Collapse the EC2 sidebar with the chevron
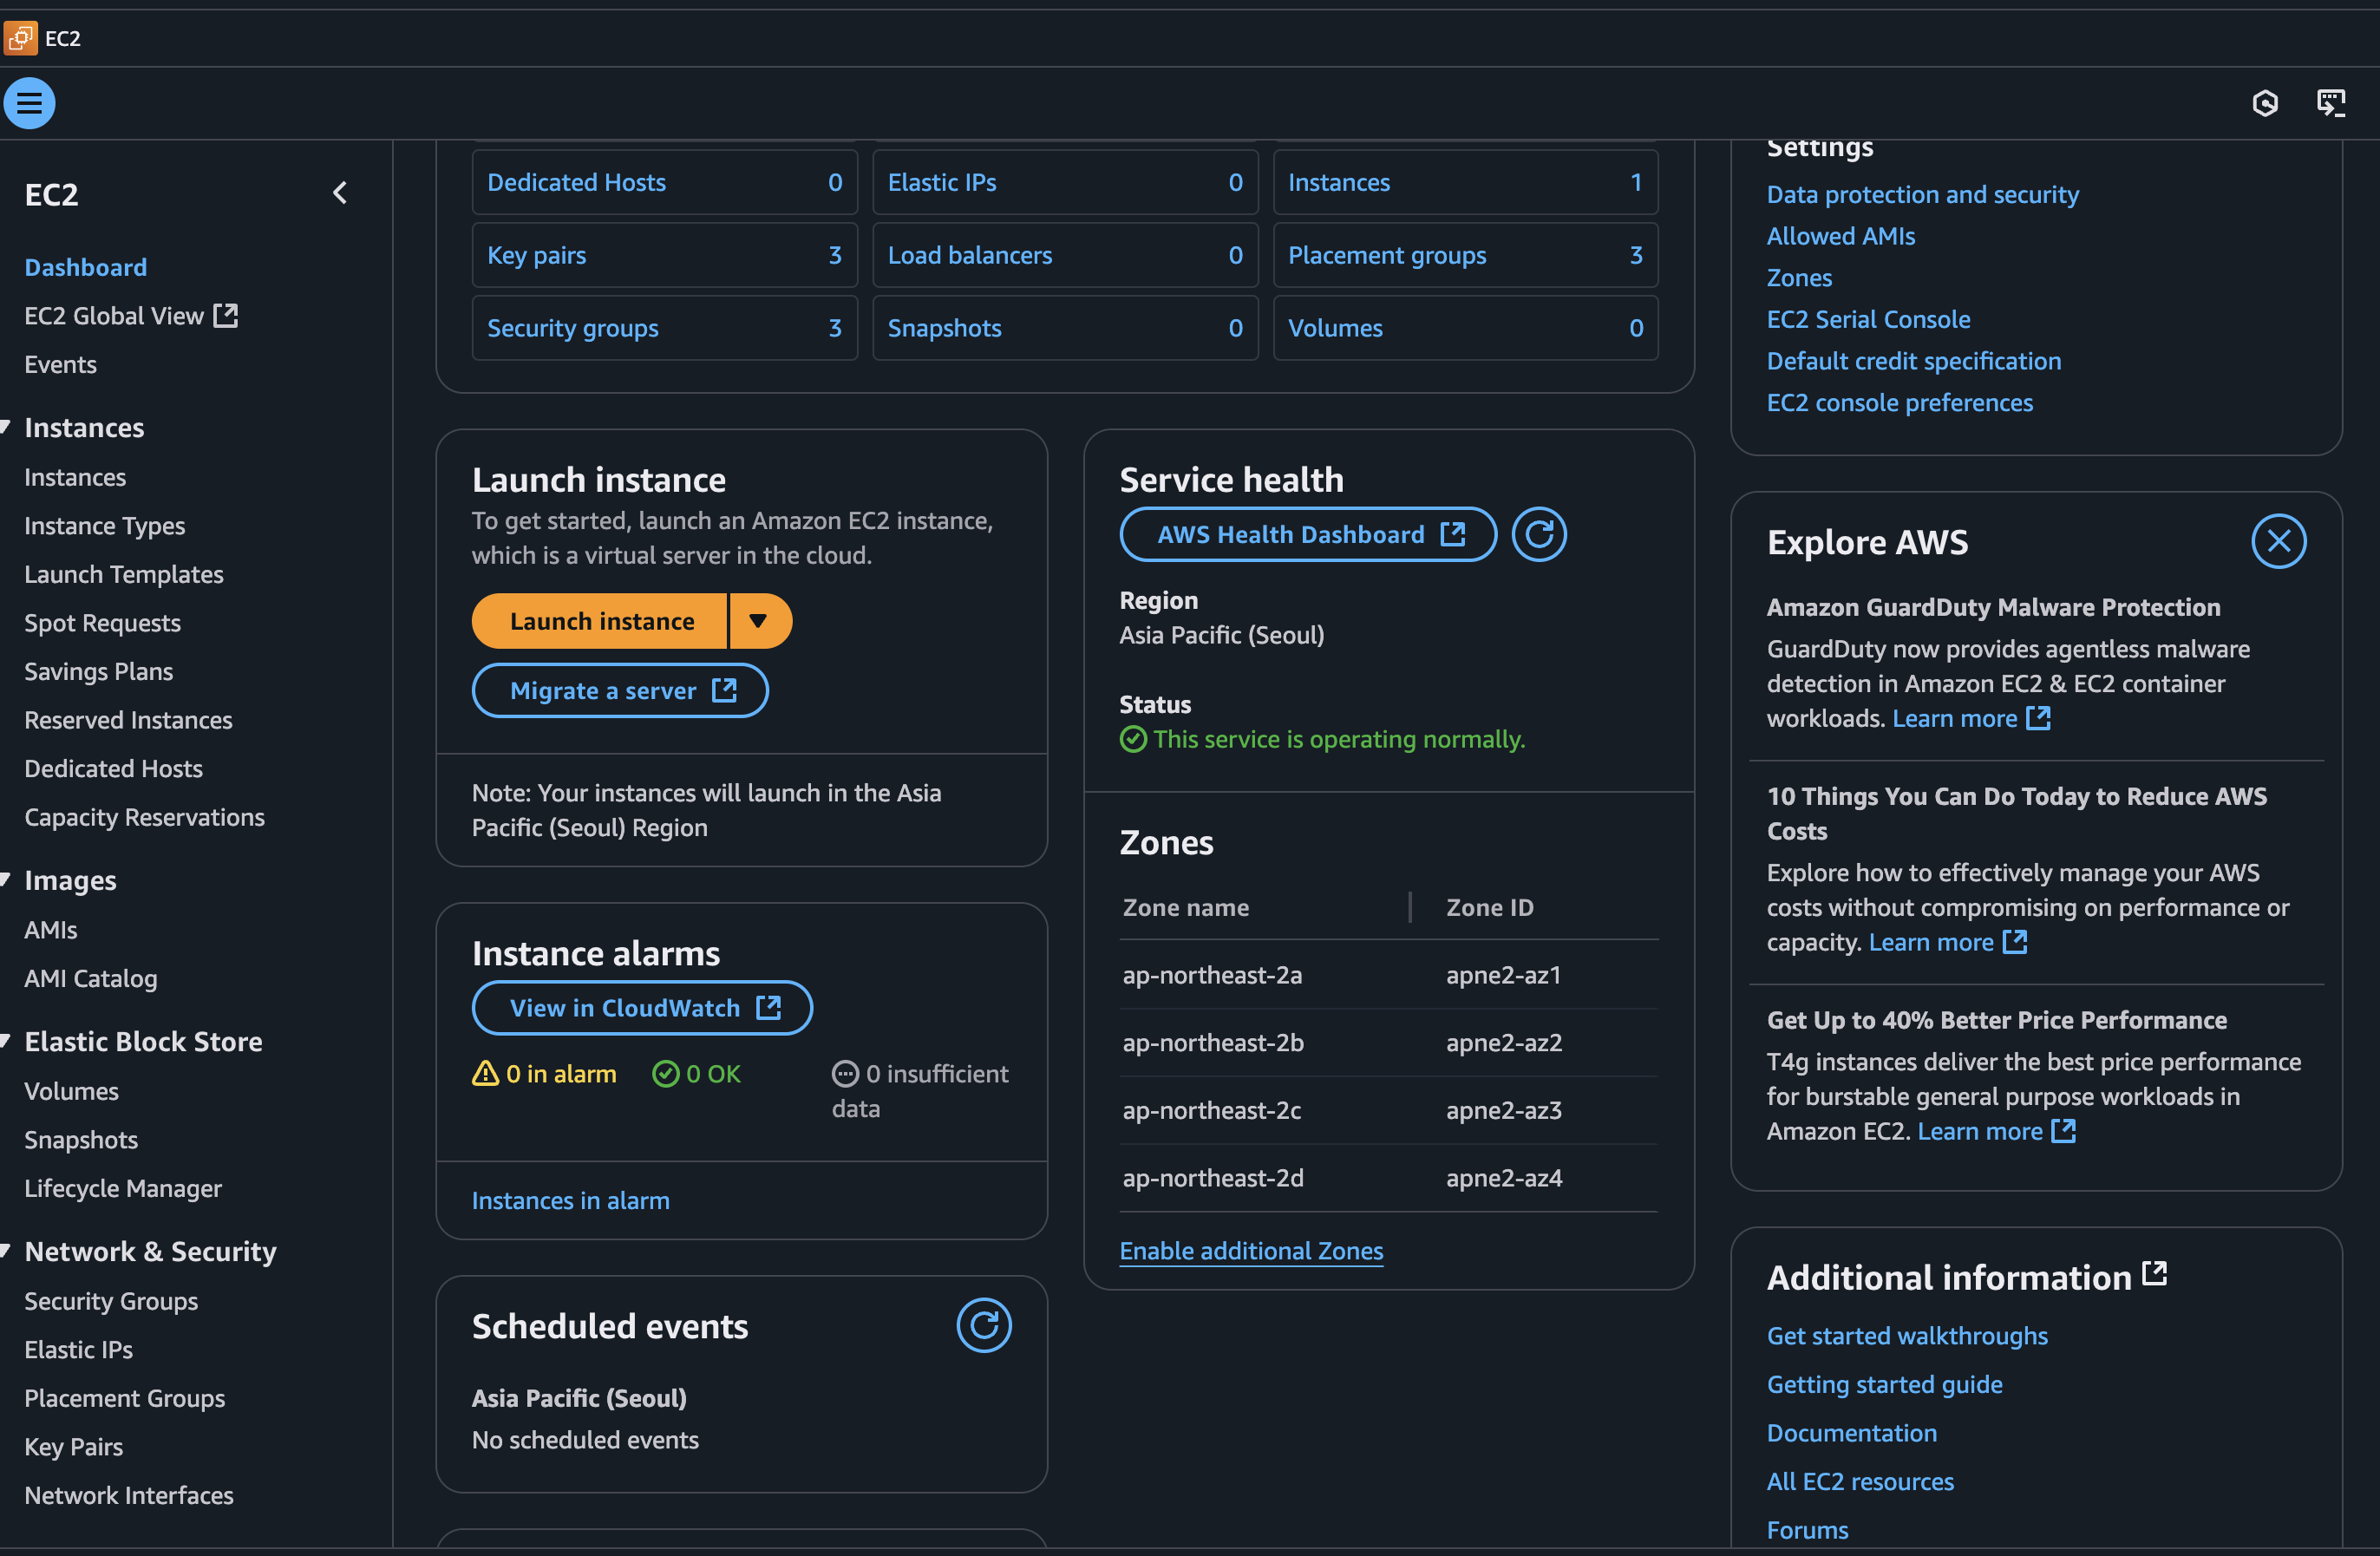Image resolution: width=2380 pixels, height=1556 pixels. point(340,193)
